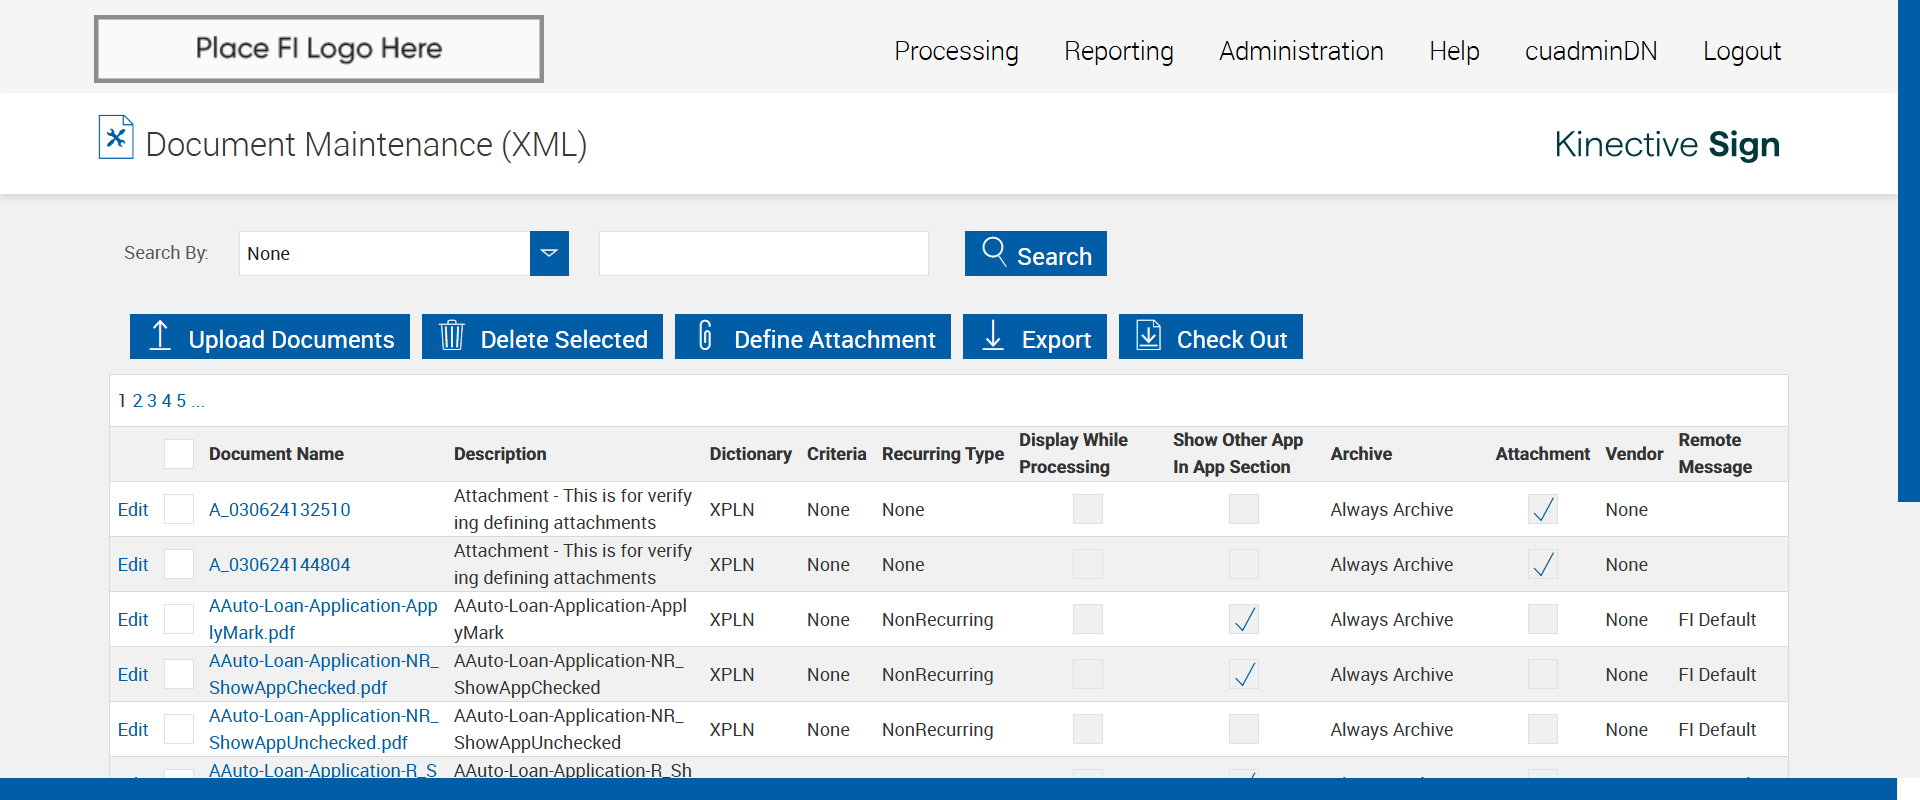1920x800 pixels.
Task: Click the search text input field
Action: (763, 254)
